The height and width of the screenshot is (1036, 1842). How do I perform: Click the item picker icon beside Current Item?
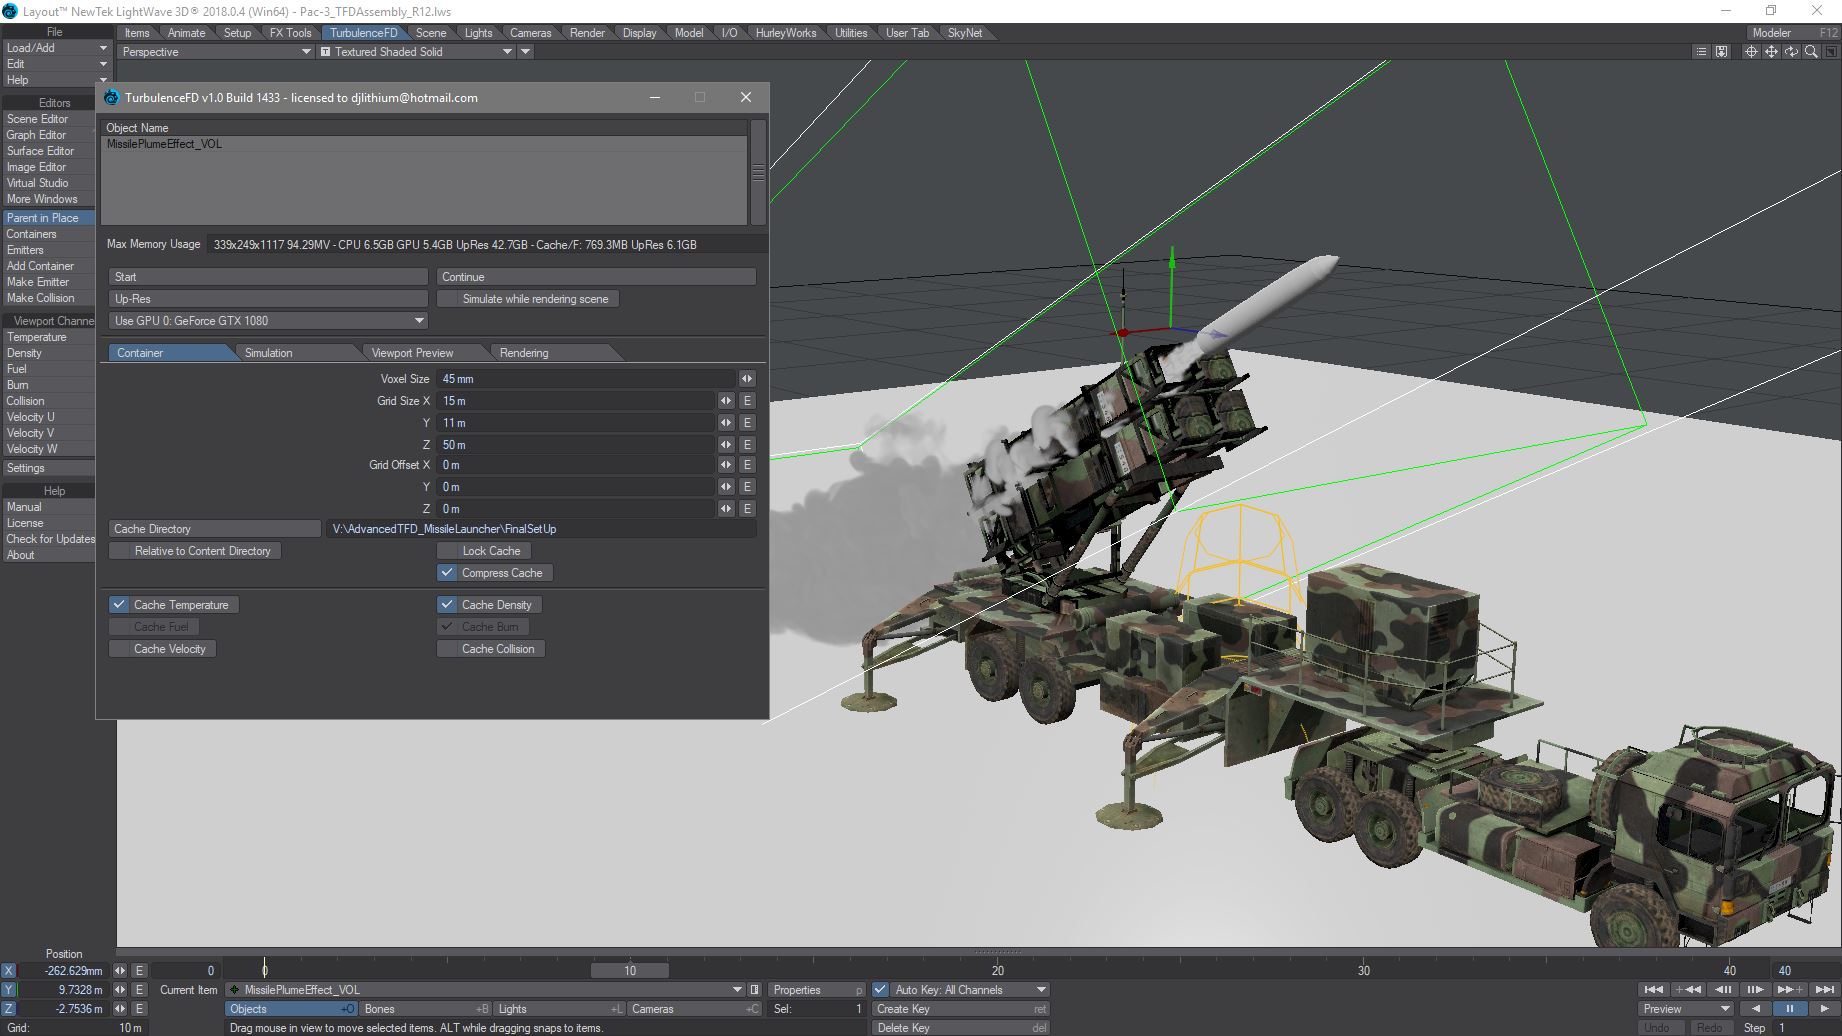click(755, 990)
